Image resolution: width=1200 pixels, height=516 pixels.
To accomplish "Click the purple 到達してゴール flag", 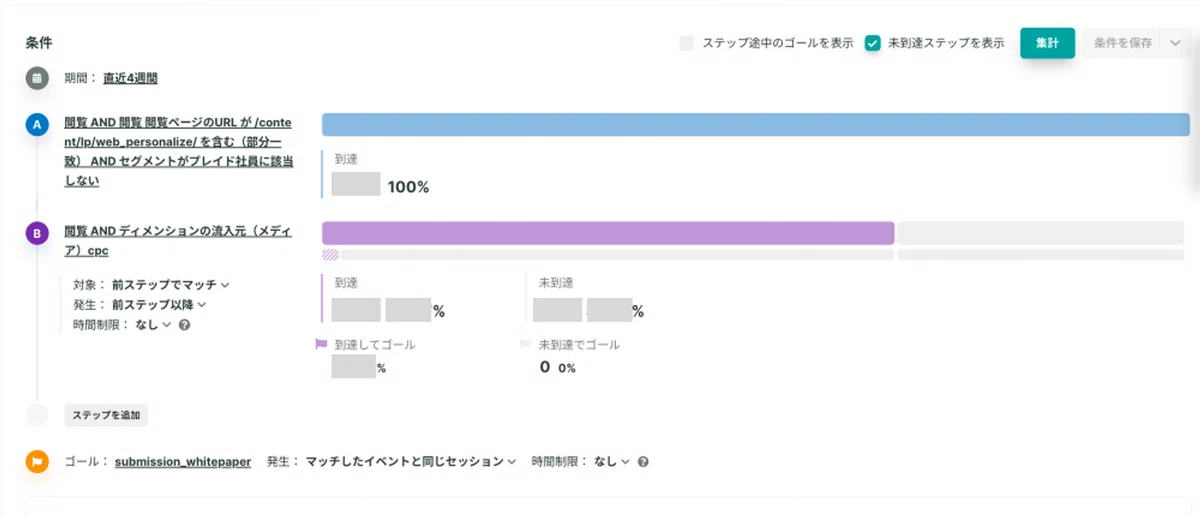I will click(x=322, y=344).
